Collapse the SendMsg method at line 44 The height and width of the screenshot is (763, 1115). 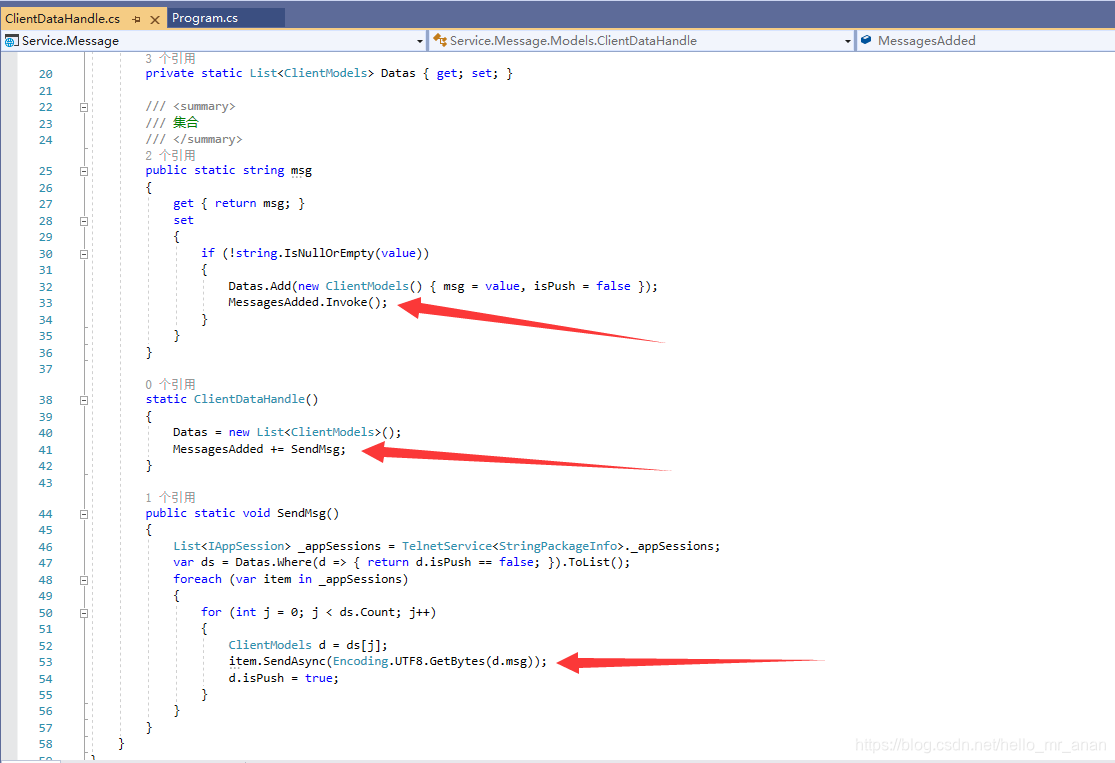[84, 514]
